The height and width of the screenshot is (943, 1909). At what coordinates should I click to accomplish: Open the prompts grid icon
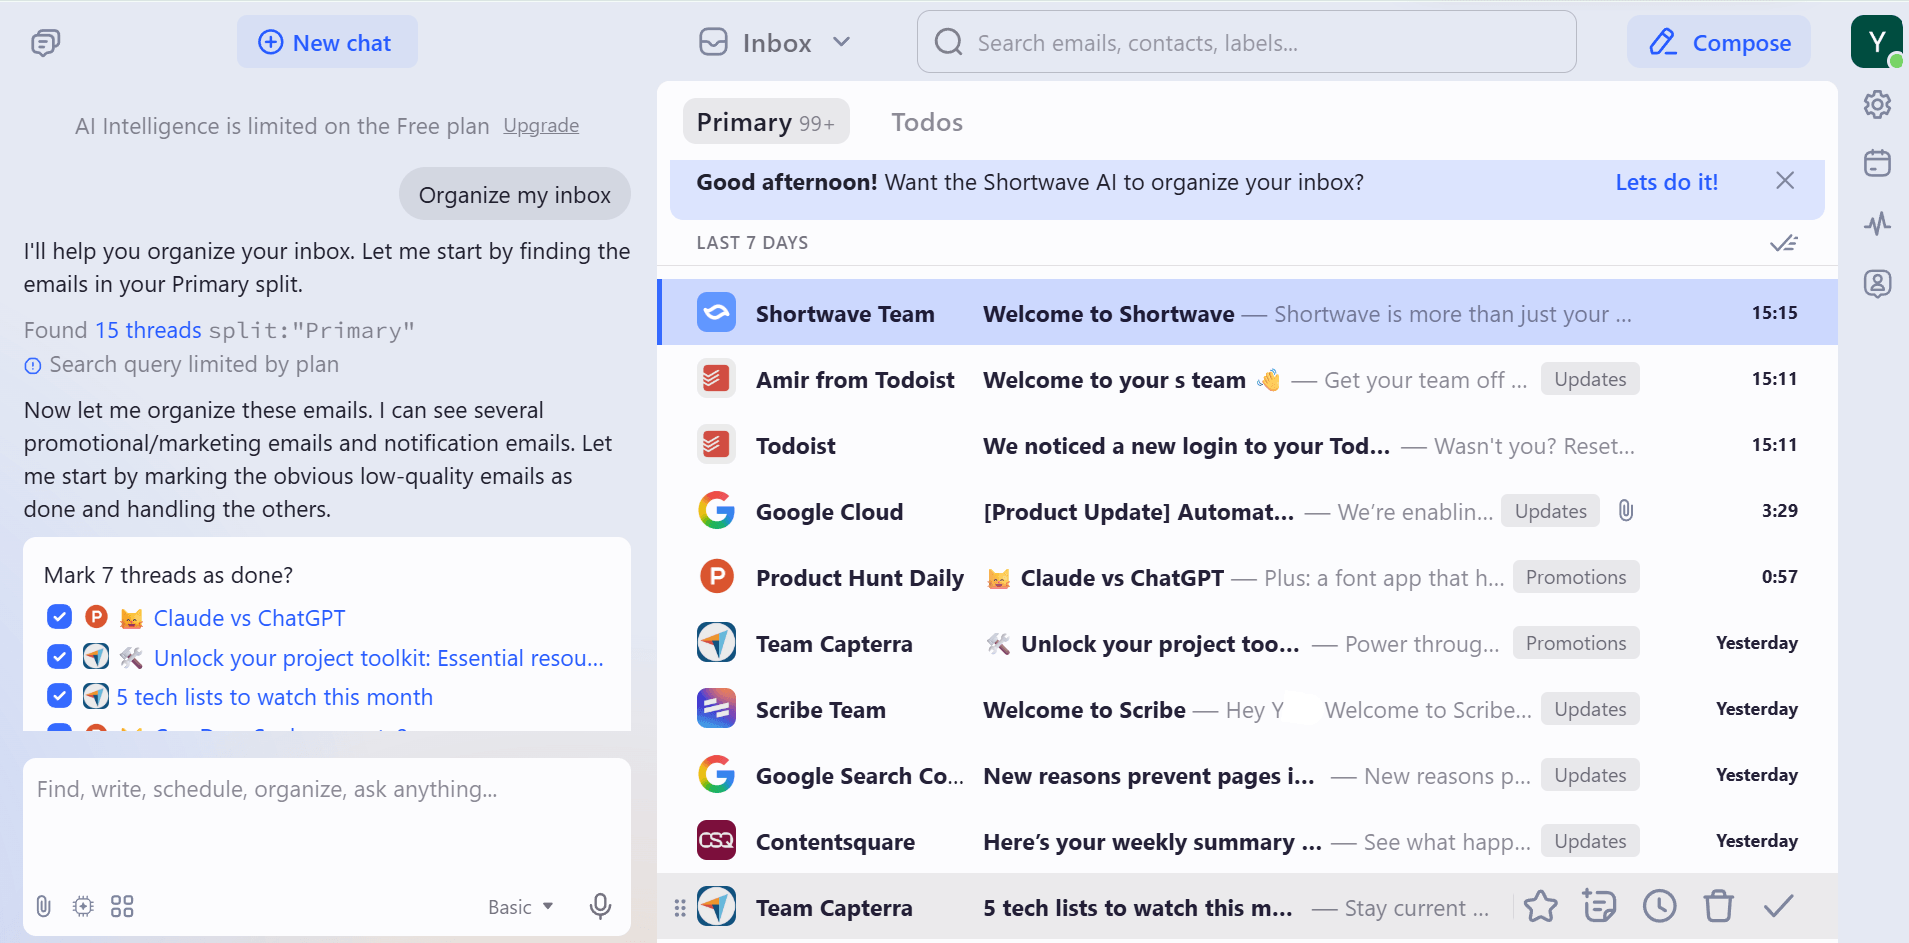[122, 906]
